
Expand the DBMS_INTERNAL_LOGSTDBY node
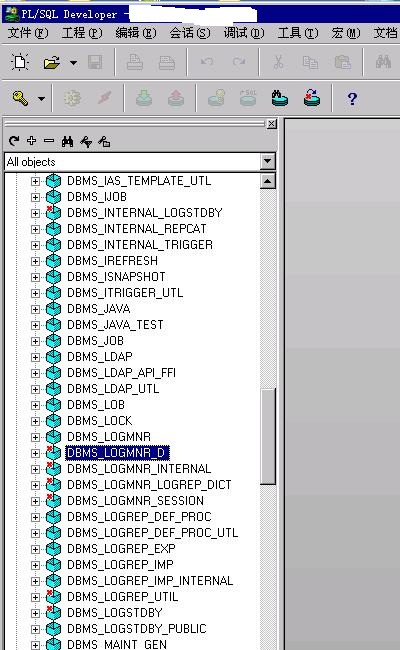(x=35, y=213)
